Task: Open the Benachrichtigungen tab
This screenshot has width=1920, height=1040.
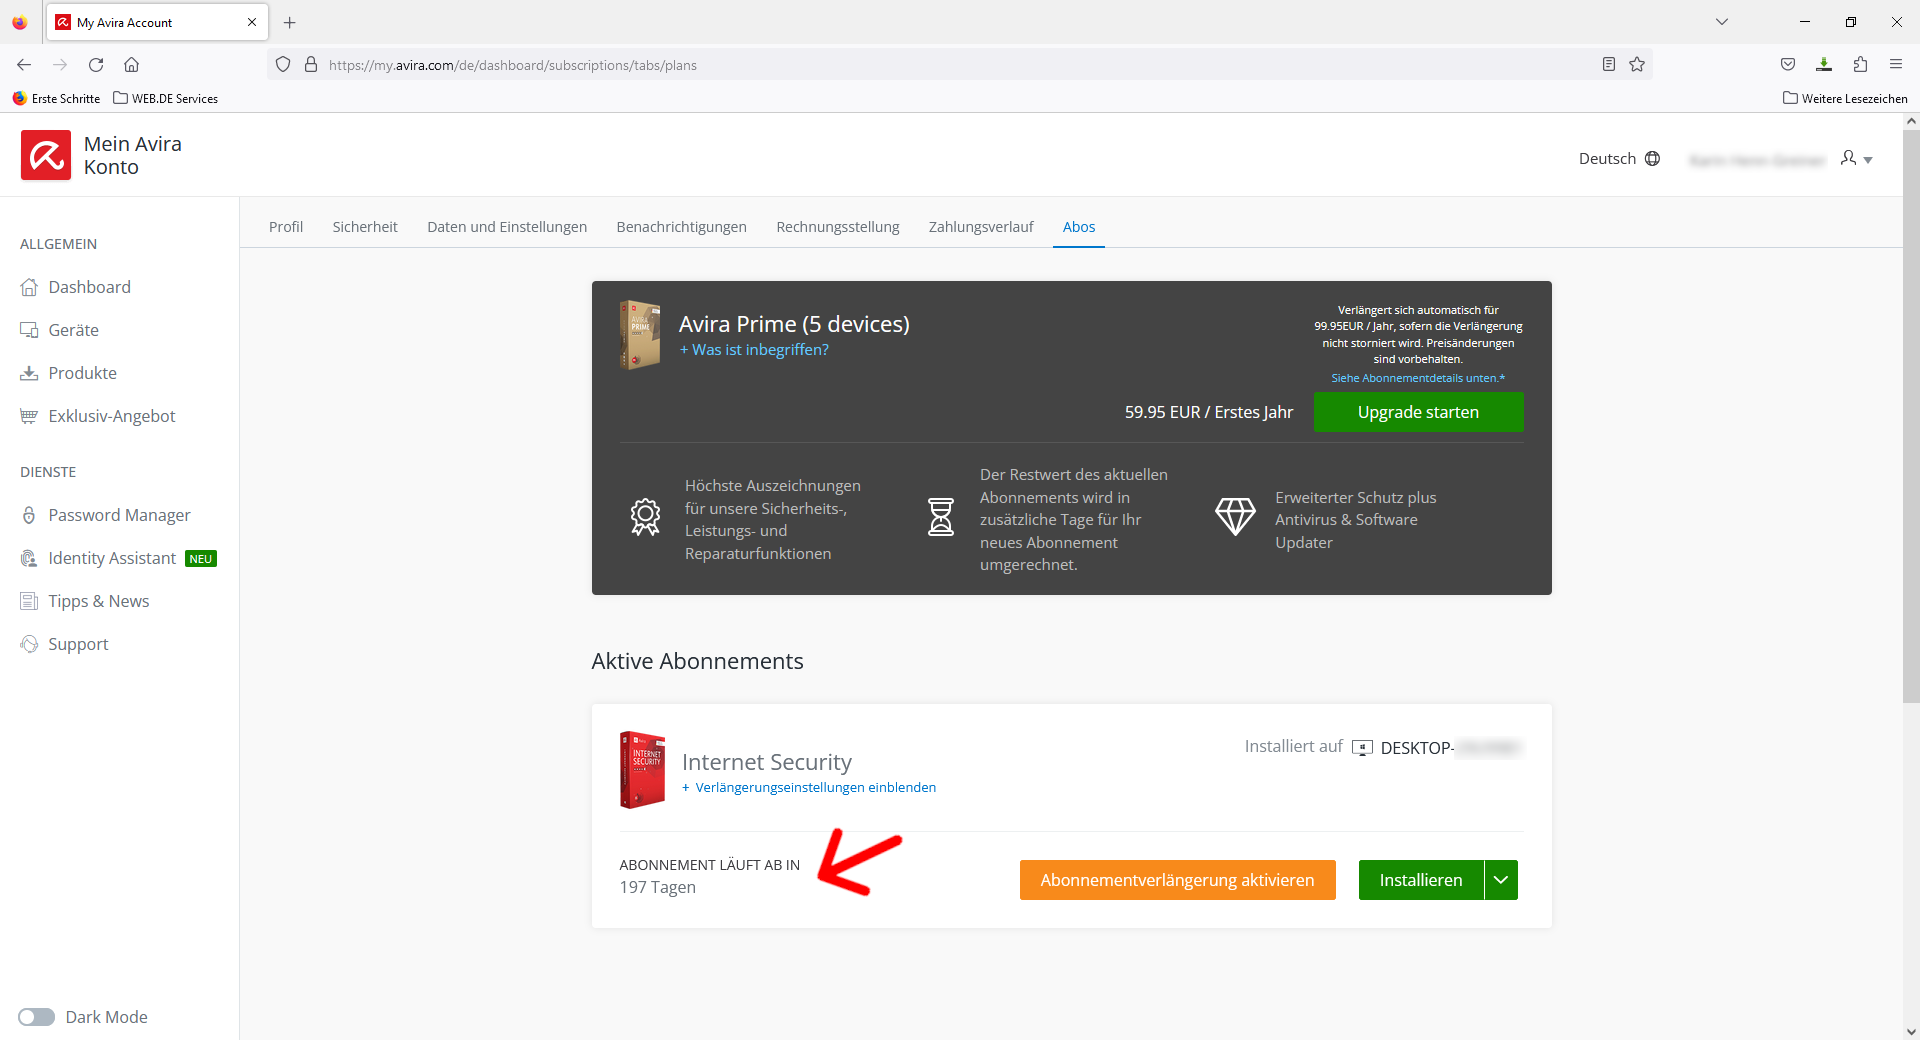Action: click(682, 227)
